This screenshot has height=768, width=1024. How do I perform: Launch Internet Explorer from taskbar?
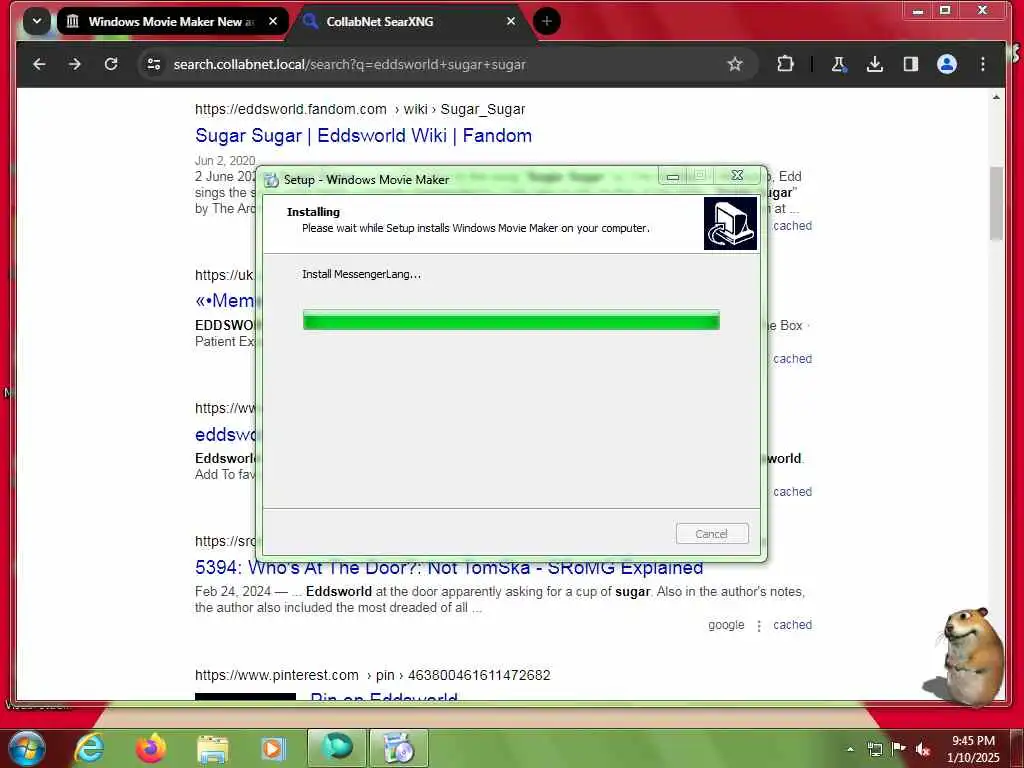[x=89, y=748]
